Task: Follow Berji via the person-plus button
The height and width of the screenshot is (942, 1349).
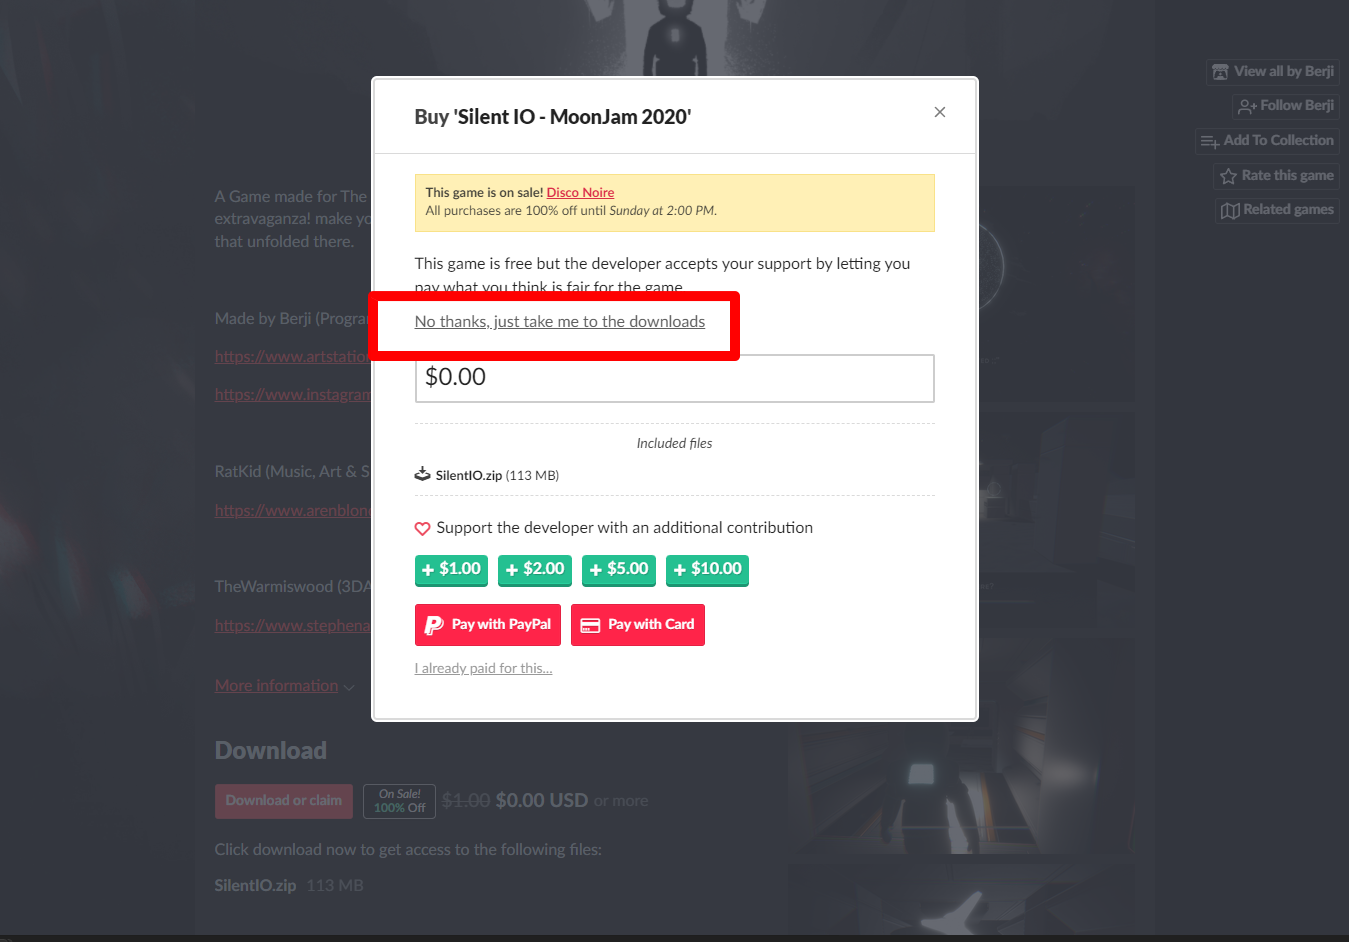Action: (x=1285, y=106)
